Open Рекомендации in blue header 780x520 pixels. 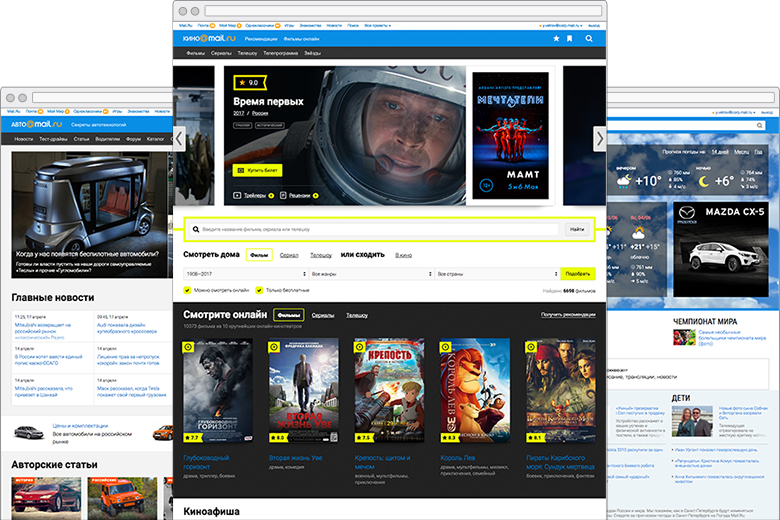(x=261, y=39)
